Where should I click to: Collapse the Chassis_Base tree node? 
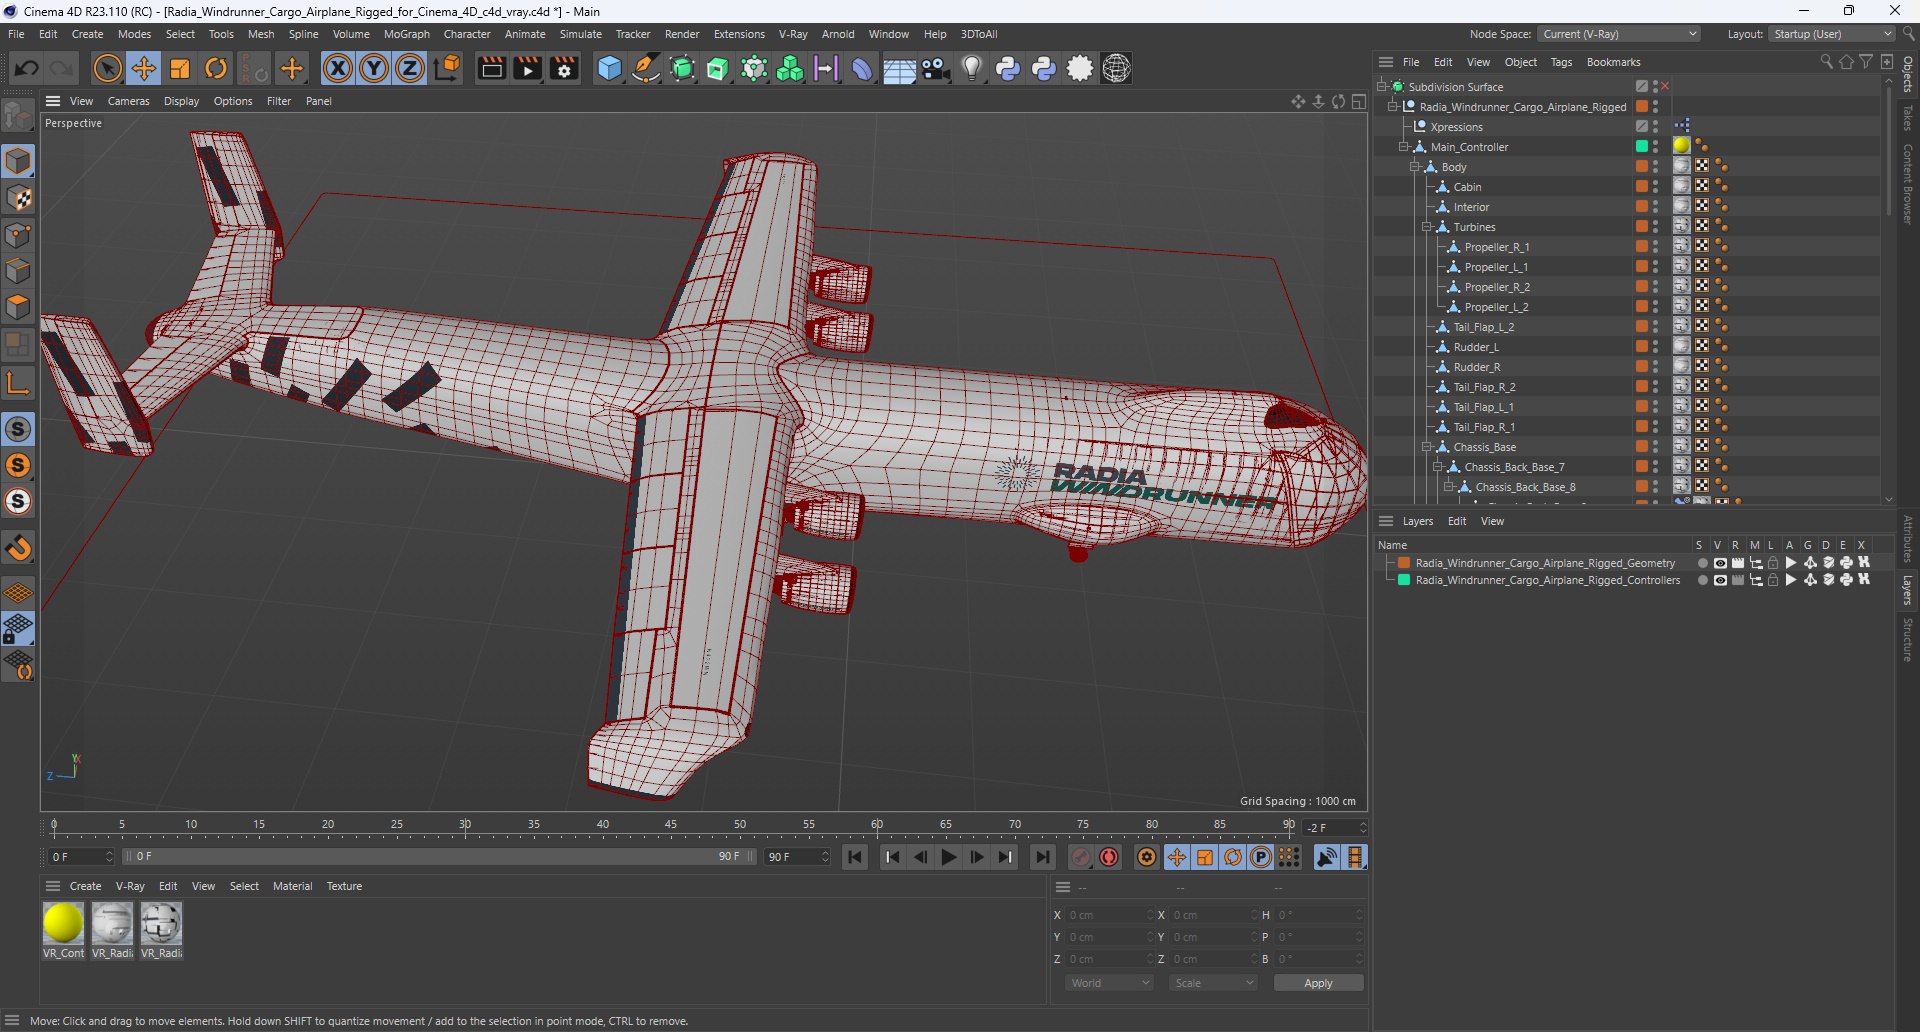[x=1427, y=447]
